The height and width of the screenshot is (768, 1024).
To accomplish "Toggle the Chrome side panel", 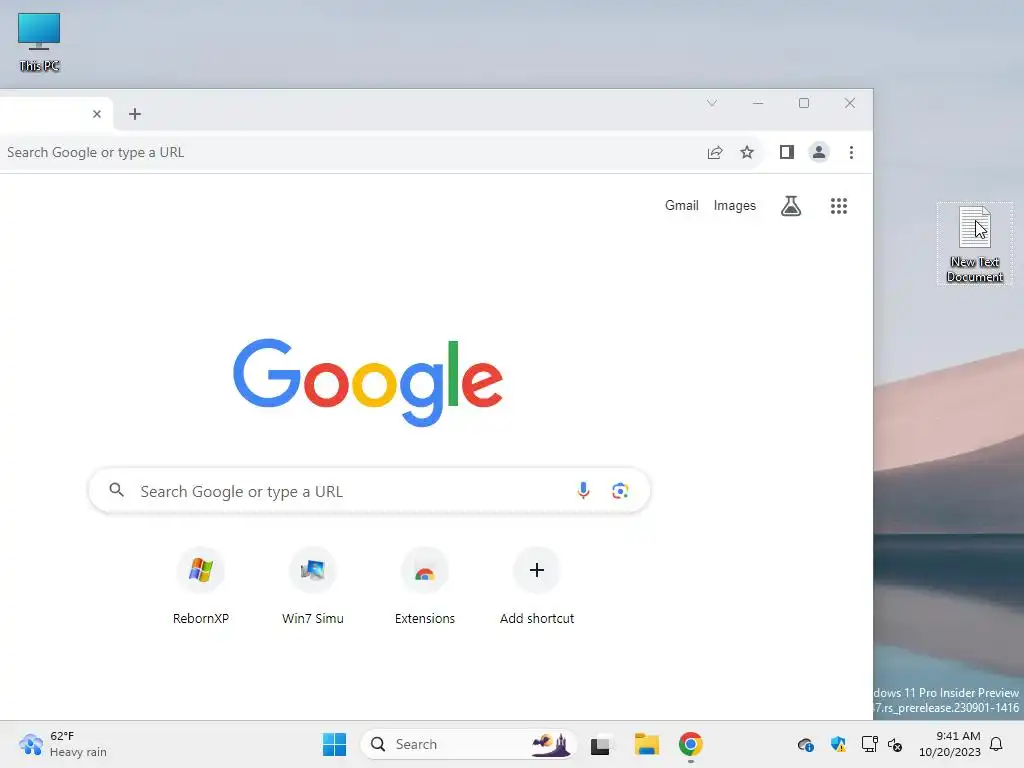I will [786, 152].
